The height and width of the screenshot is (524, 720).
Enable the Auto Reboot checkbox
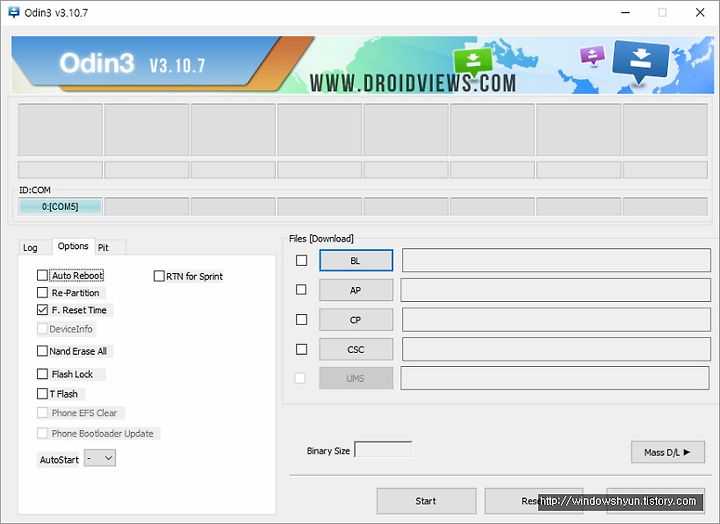tap(42, 275)
